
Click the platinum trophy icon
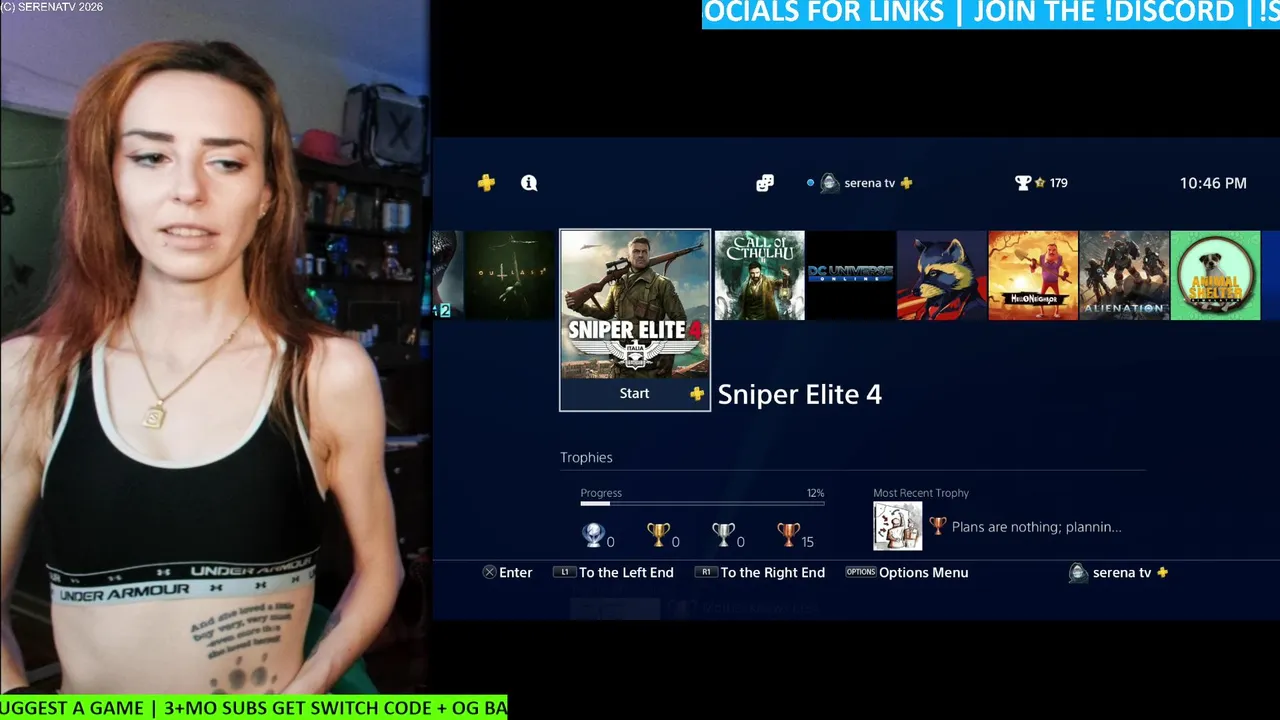(593, 536)
